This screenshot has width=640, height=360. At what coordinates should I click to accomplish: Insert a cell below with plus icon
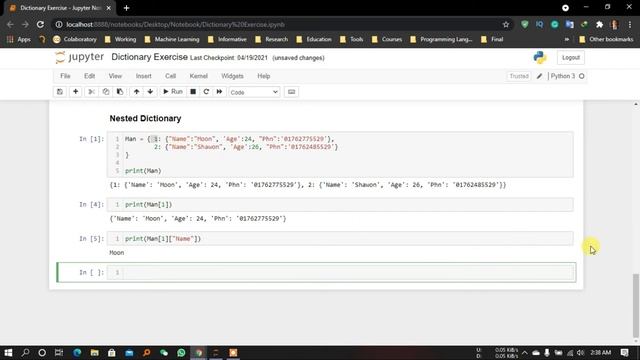pos(76,92)
